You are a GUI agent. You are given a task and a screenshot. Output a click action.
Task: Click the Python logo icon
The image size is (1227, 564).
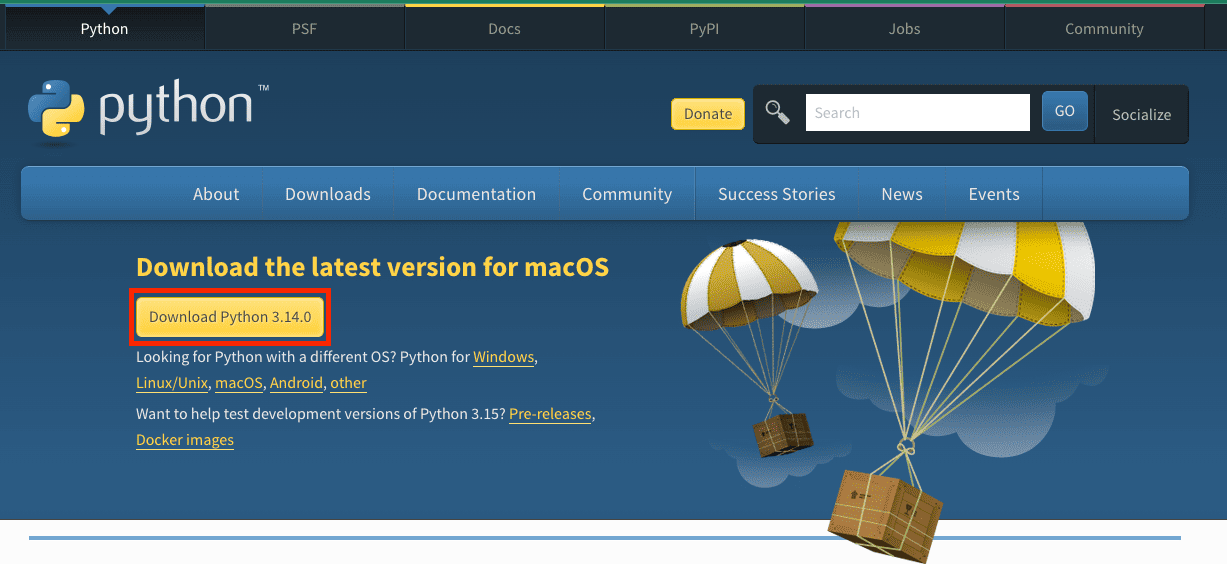coord(56,108)
